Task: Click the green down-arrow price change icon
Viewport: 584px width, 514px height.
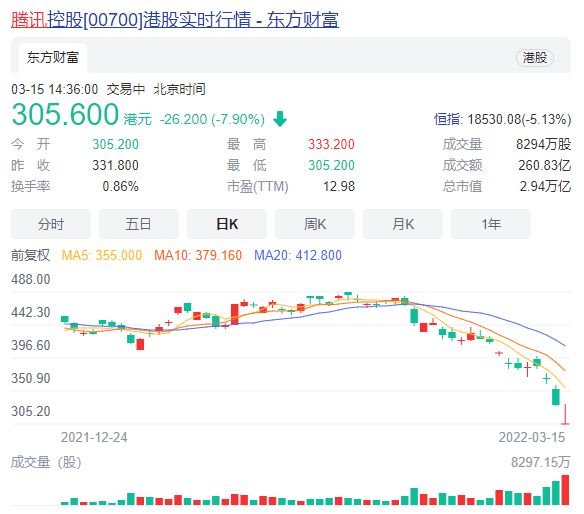Action: (x=280, y=119)
